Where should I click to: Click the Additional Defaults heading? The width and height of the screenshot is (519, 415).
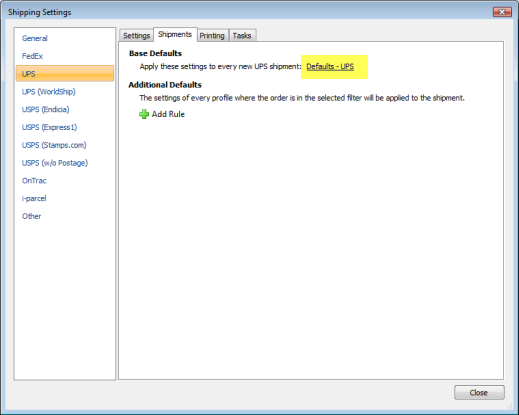(x=165, y=85)
